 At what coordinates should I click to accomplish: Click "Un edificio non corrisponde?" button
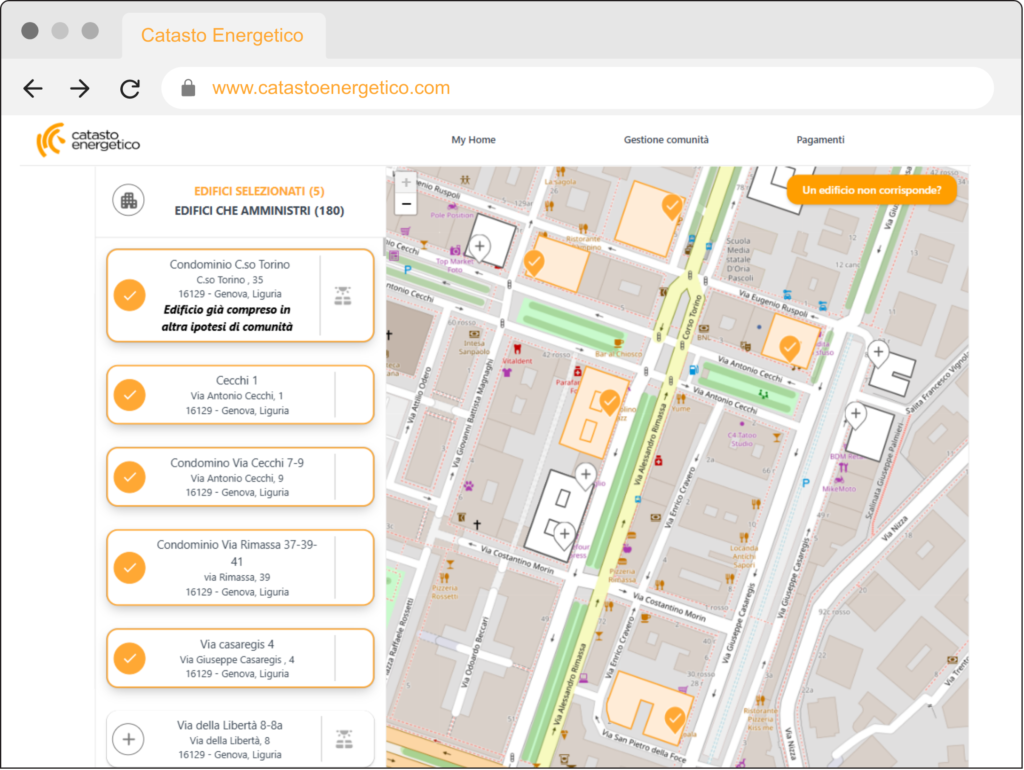[x=871, y=190]
